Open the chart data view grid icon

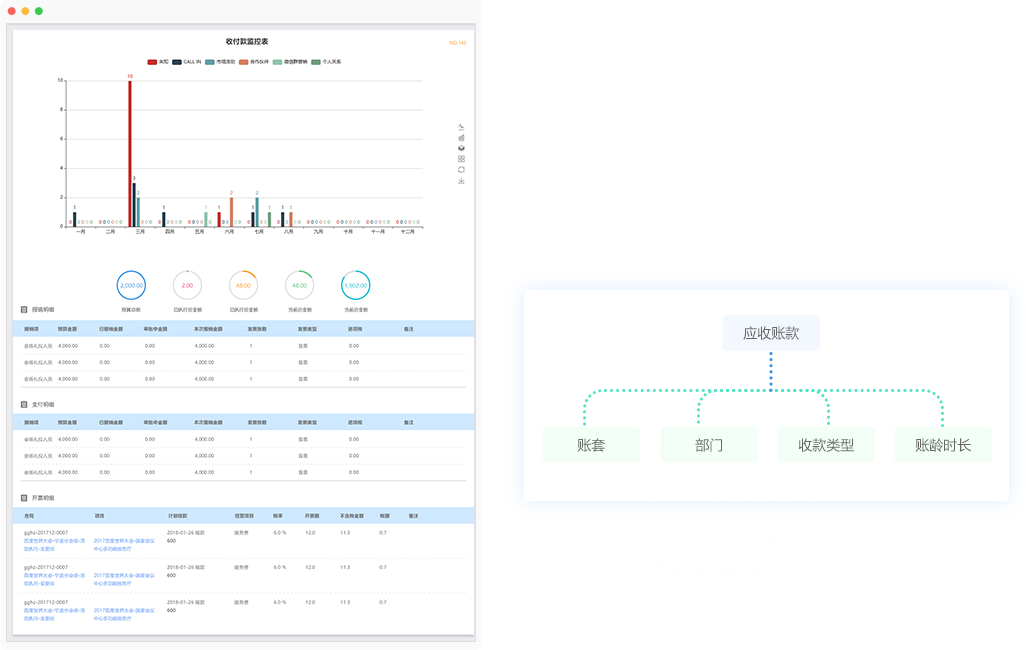[461, 159]
